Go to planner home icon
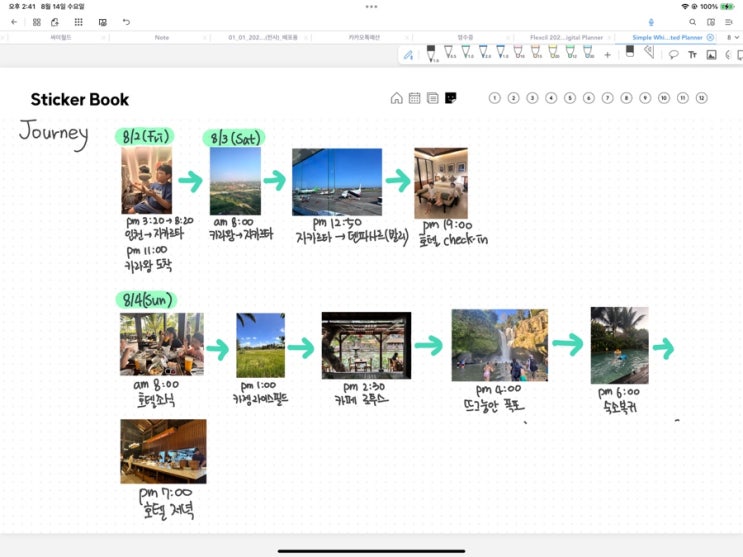The width and height of the screenshot is (743, 557). pyautogui.click(x=396, y=98)
